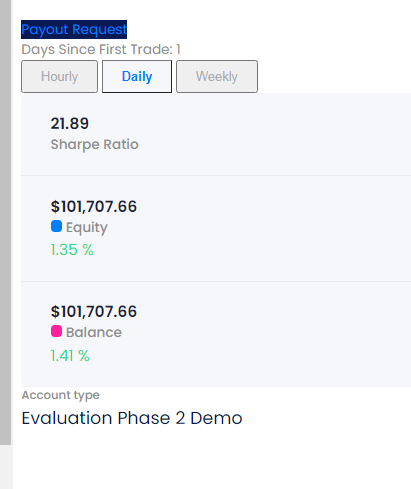Click the Balance legend label
Screen dimensions: 411x489
coord(94,332)
